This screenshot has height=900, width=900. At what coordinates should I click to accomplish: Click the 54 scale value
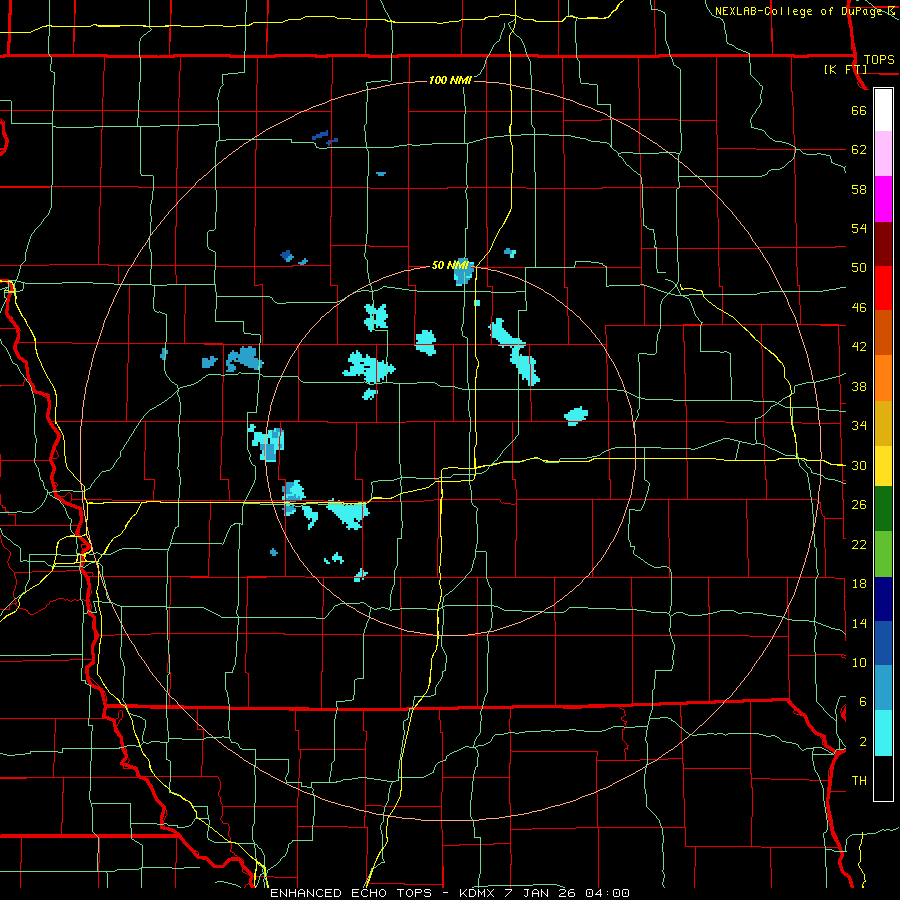tap(859, 228)
